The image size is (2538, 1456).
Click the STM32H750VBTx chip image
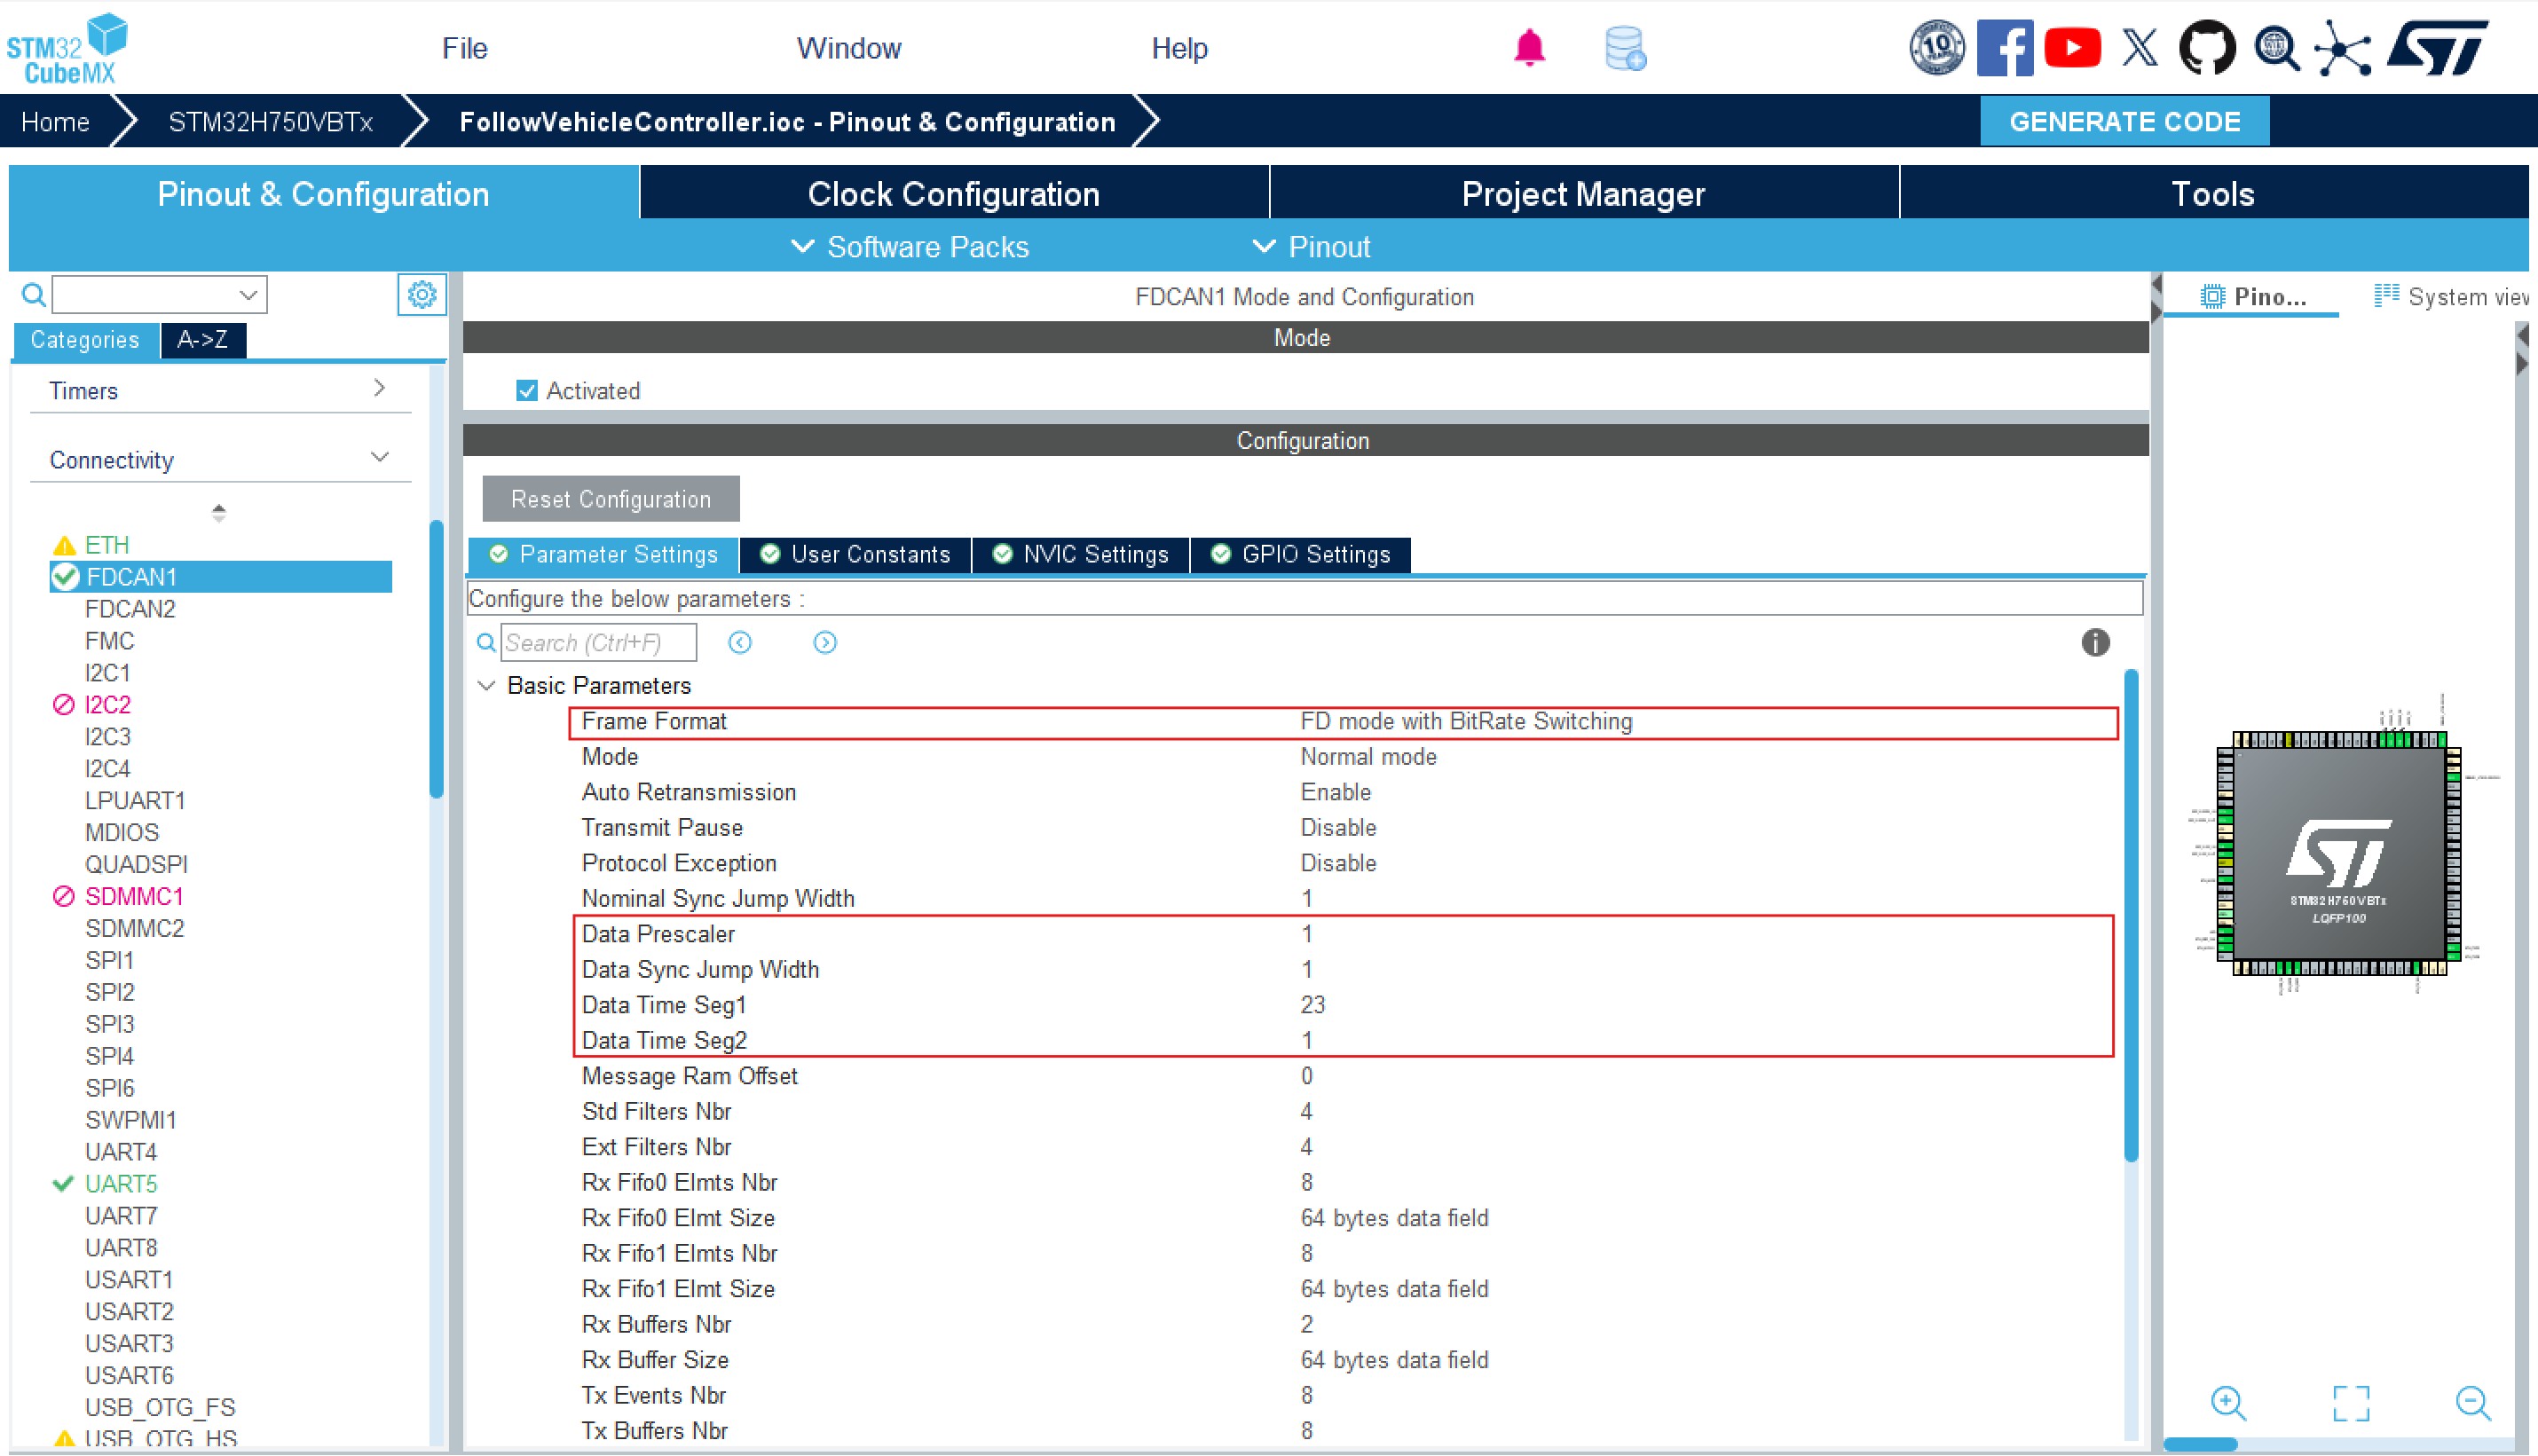[2338, 856]
